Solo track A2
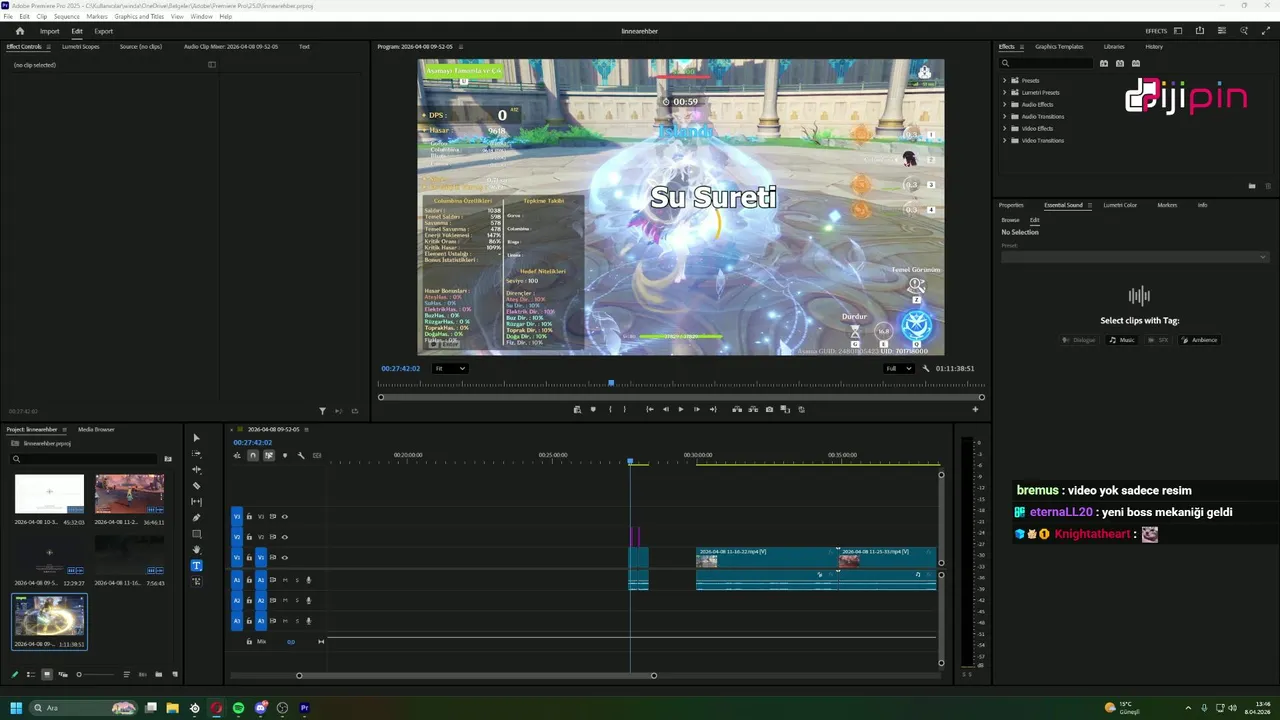The height and width of the screenshot is (720, 1280). [x=296, y=601]
